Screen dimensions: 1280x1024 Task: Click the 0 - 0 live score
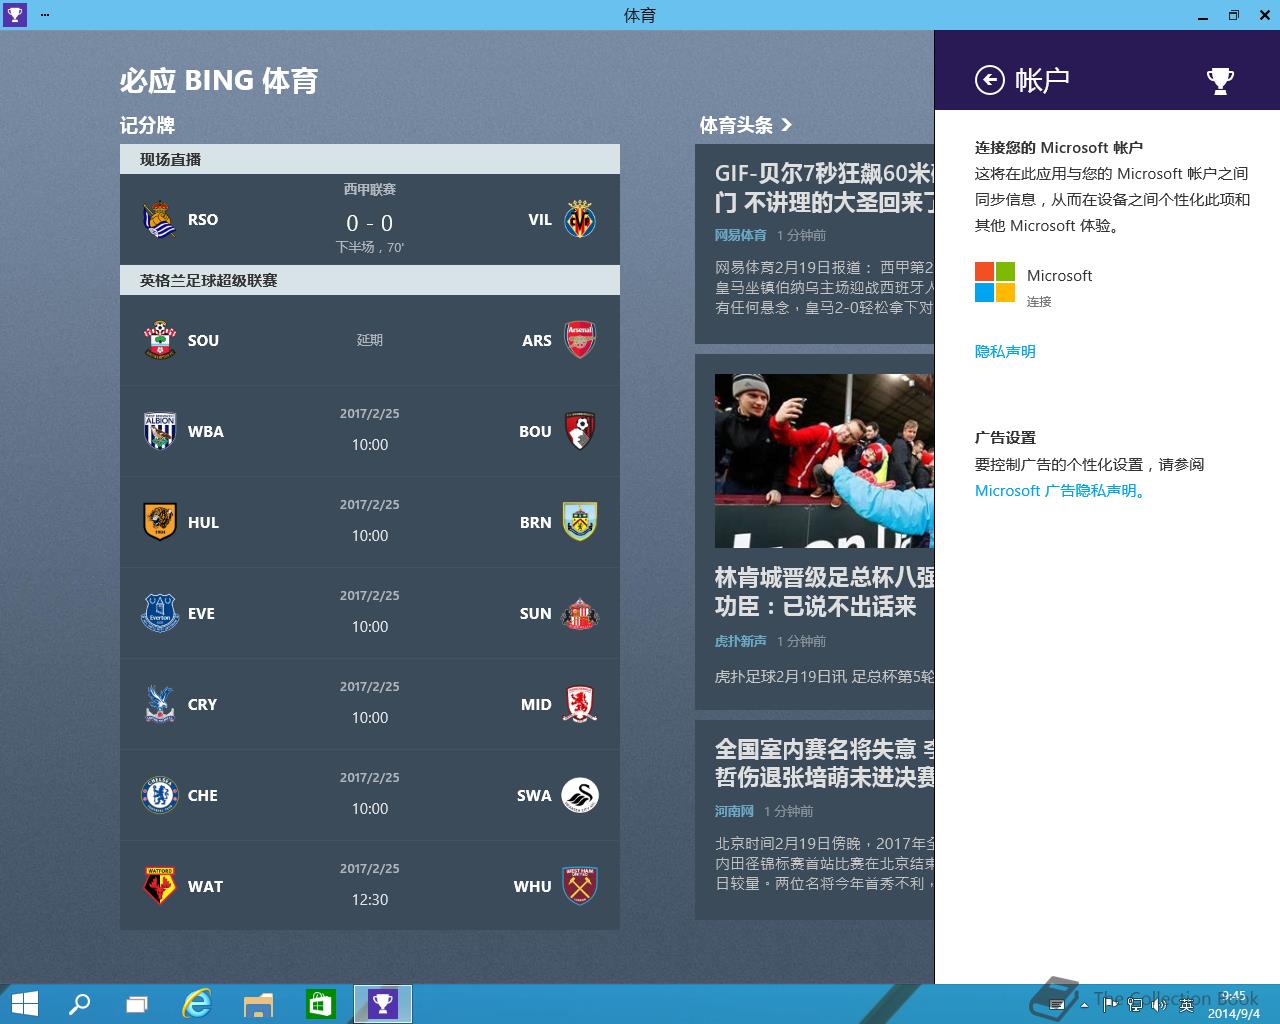click(369, 223)
